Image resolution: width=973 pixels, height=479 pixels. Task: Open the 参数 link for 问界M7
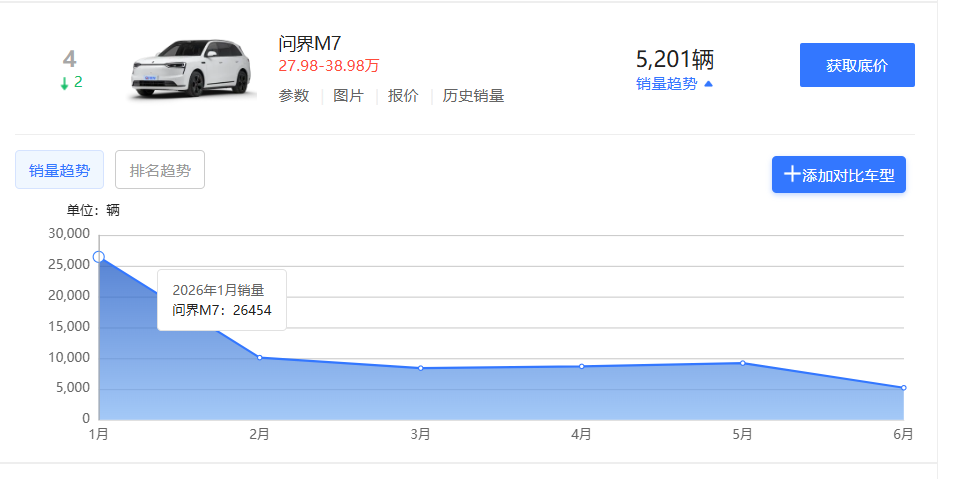tap(294, 96)
